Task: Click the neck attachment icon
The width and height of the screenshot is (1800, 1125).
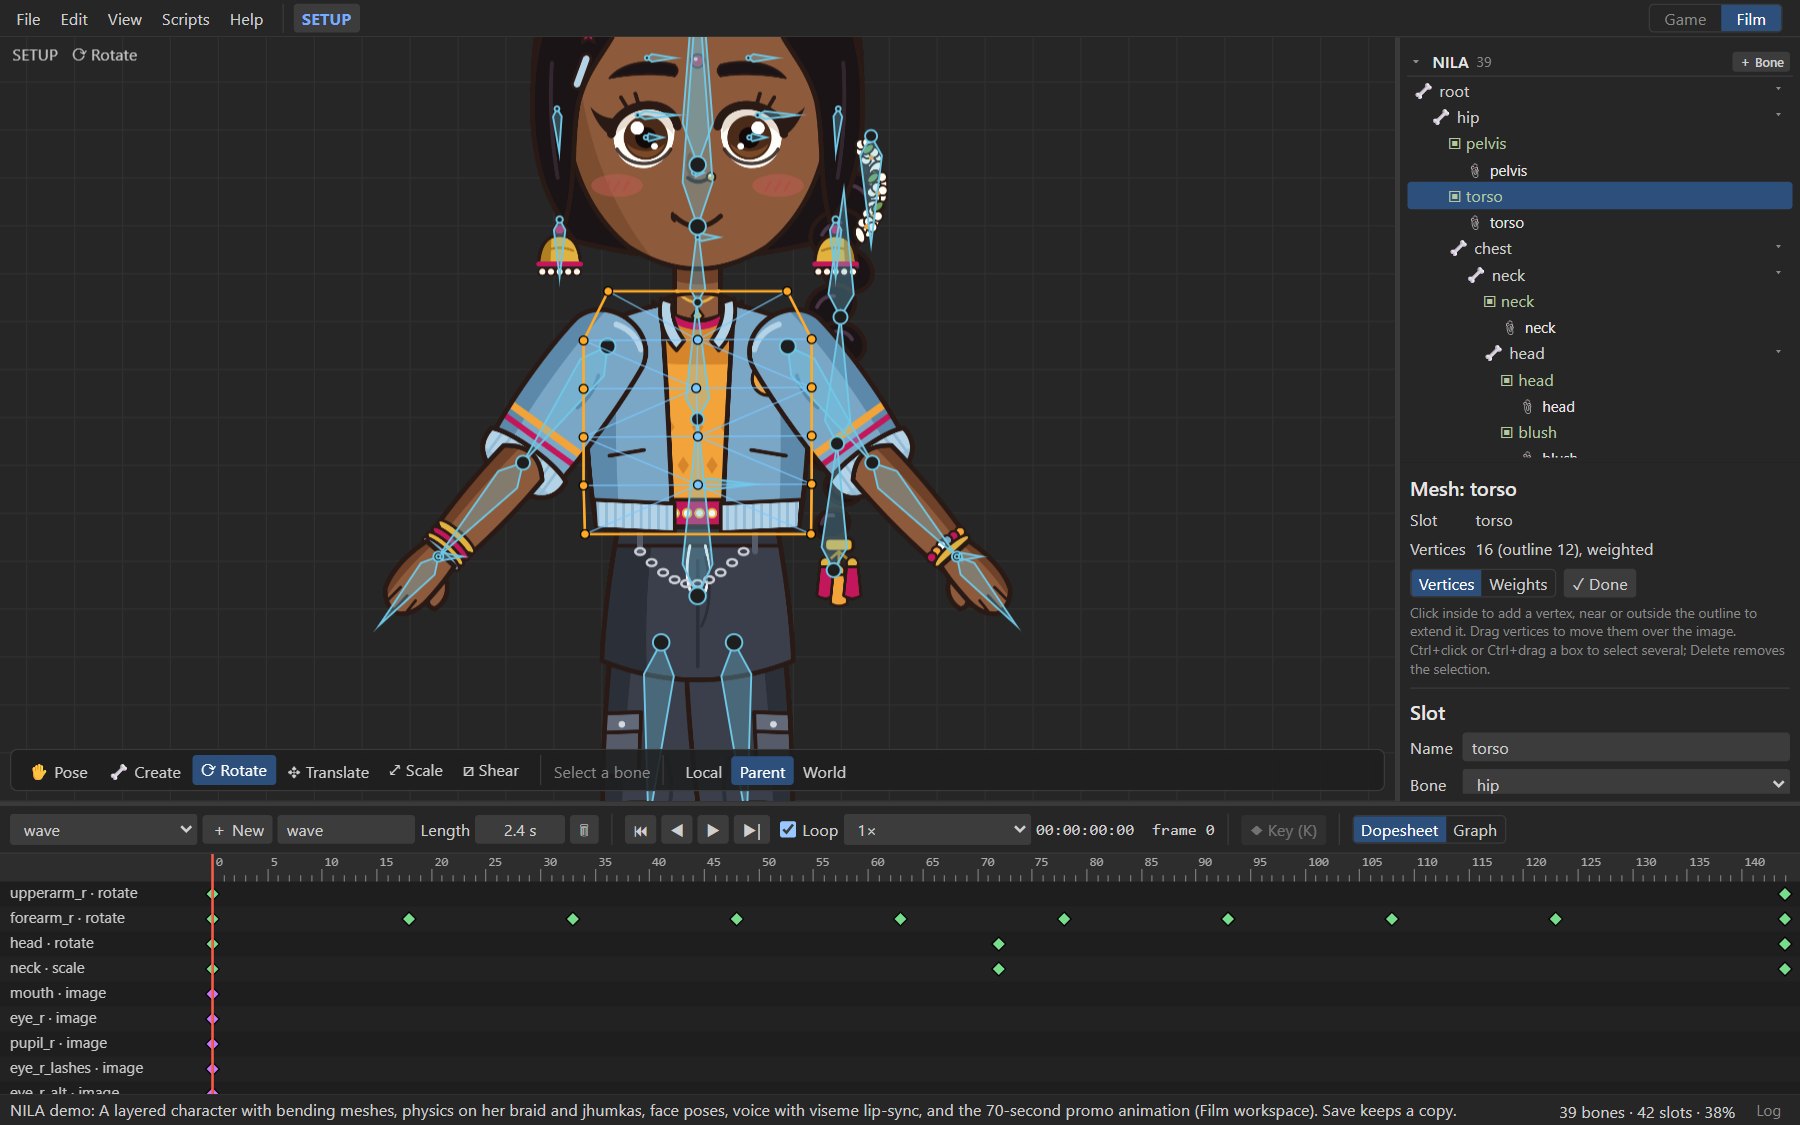Action: click(x=1510, y=327)
